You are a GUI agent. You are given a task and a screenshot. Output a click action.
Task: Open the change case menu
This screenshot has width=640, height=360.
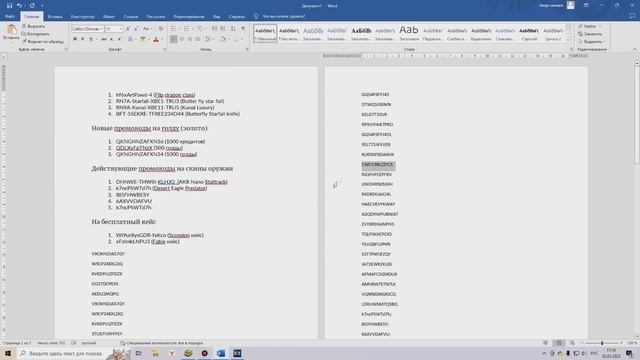[147, 29]
